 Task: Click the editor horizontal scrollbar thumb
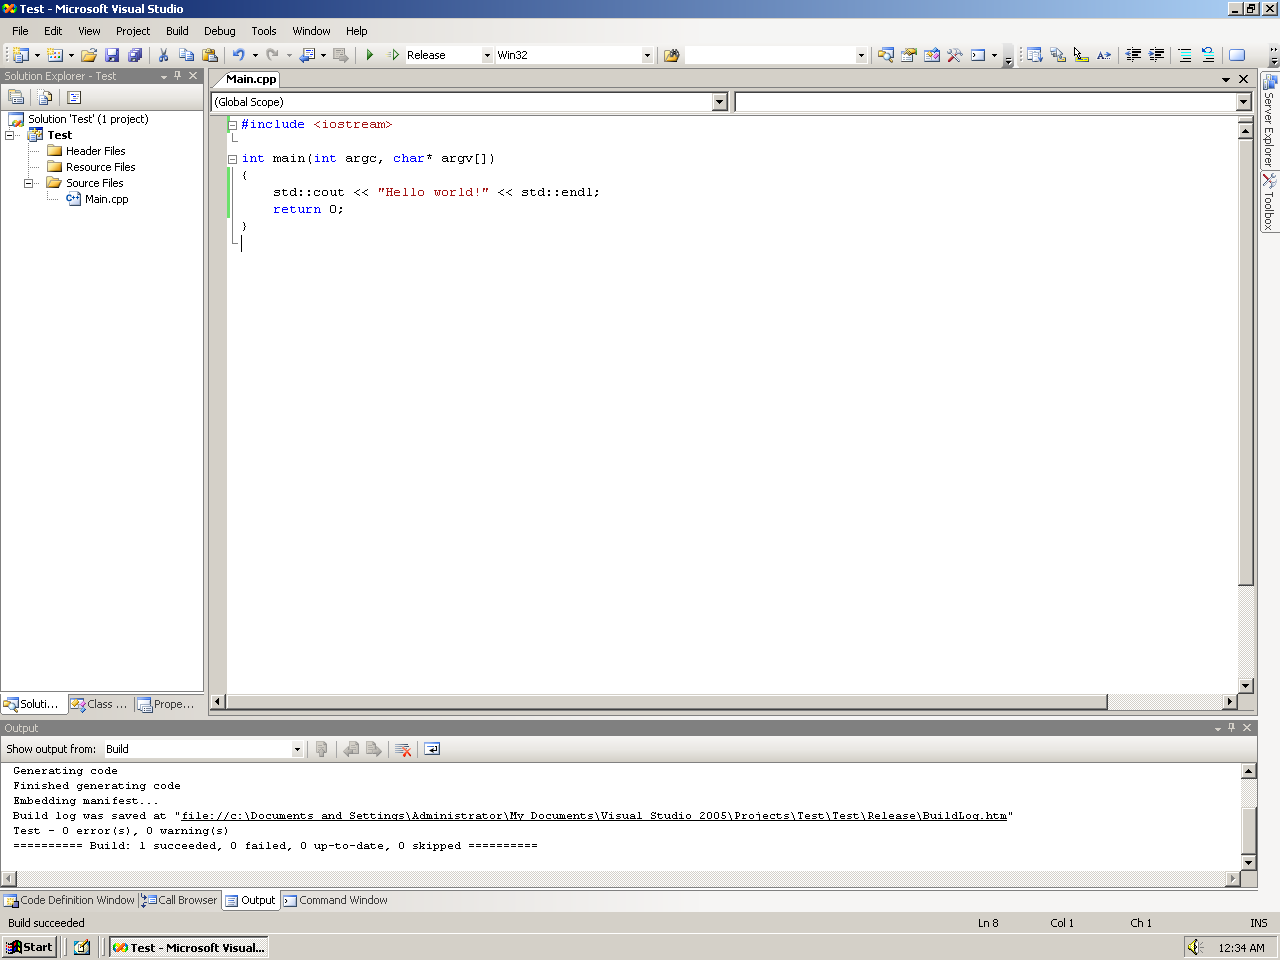tap(667, 702)
